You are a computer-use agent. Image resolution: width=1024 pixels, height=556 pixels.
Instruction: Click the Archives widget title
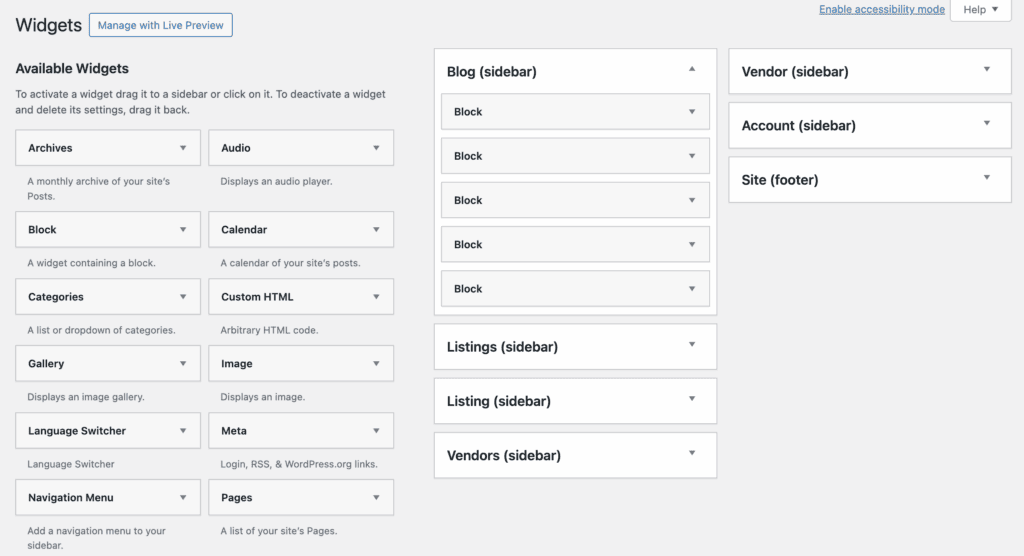point(50,148)
